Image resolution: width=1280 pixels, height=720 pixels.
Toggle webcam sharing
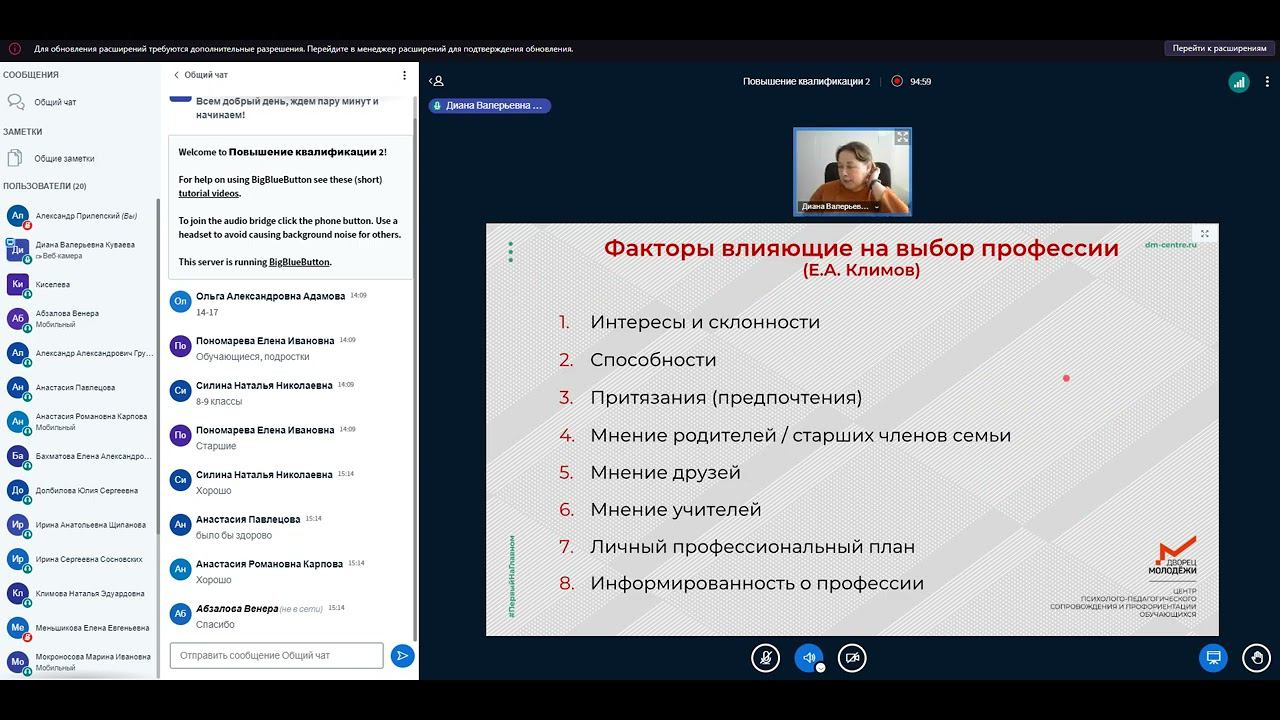pyautogui.click(x=852, y=658)
